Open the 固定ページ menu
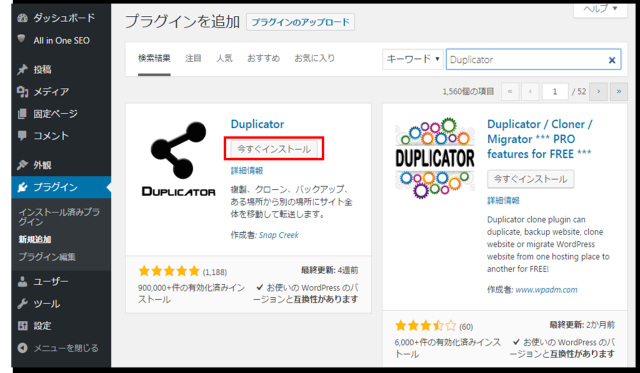Image resolution: width=640 pixels, height=373 pixels. pos(61,114)
